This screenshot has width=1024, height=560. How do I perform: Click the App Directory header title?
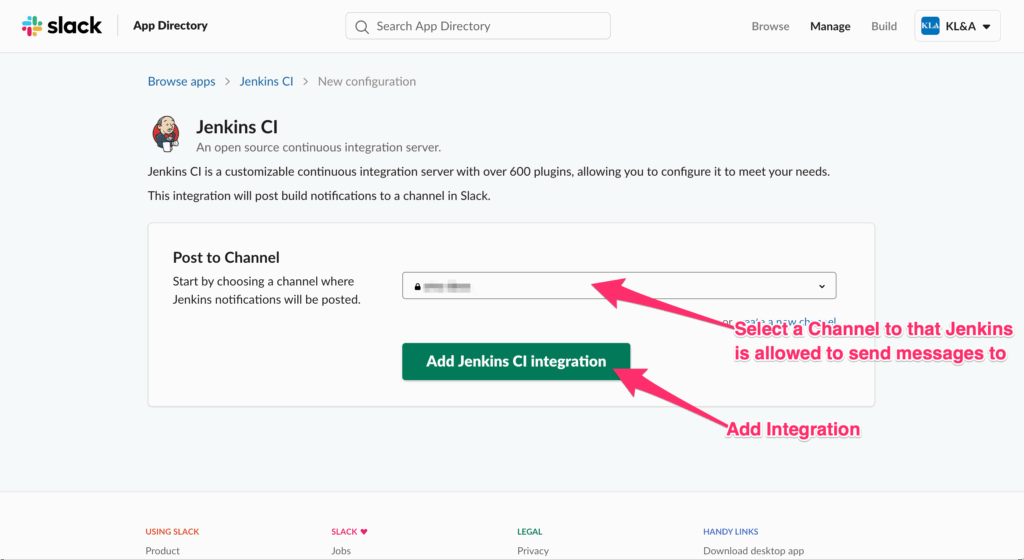(170, 26)
